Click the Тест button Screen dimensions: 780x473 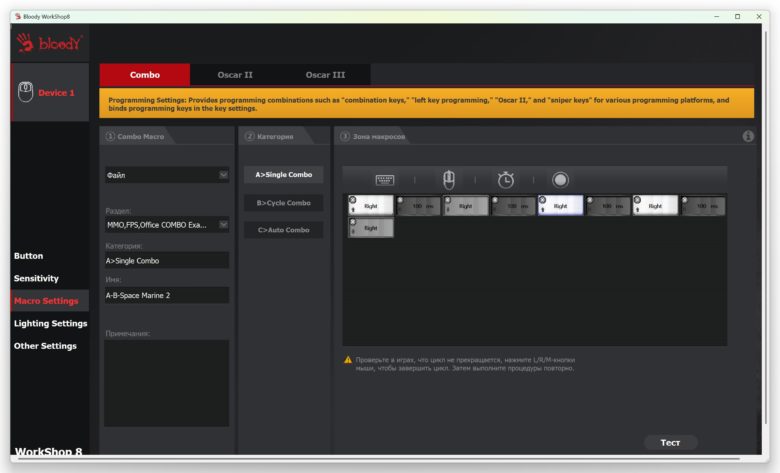670,442
